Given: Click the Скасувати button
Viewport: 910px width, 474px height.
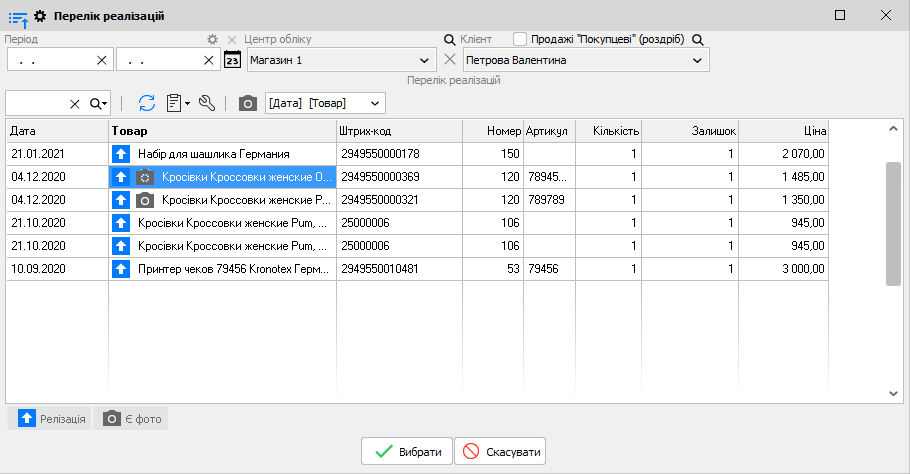Looking at the screenshot, I should click(x=500, y=452).
